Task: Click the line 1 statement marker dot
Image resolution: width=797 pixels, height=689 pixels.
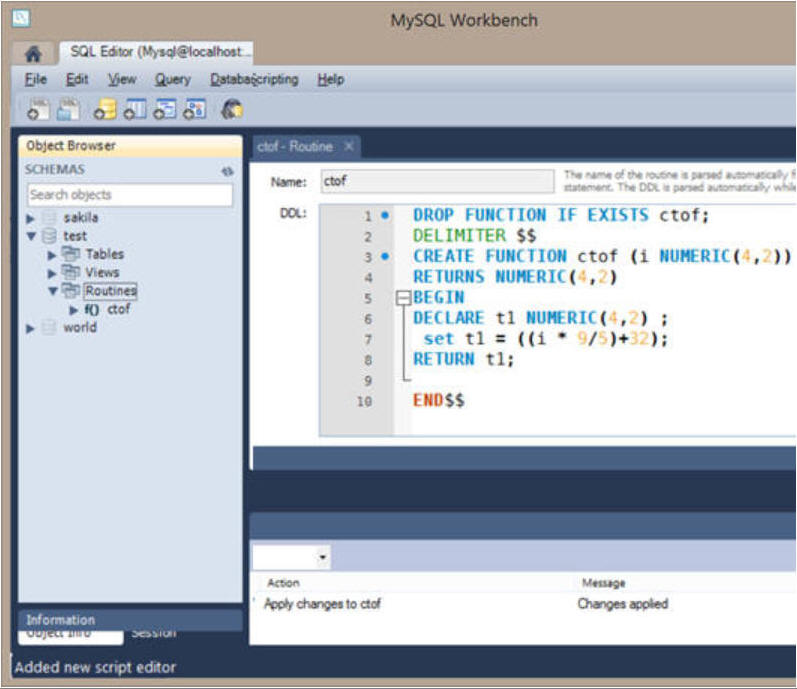Action: pos(385,215)
